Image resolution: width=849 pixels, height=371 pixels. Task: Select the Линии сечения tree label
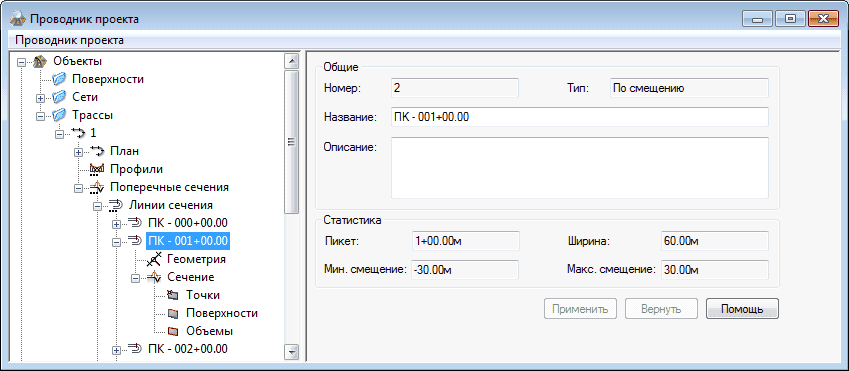click(170, 205)
